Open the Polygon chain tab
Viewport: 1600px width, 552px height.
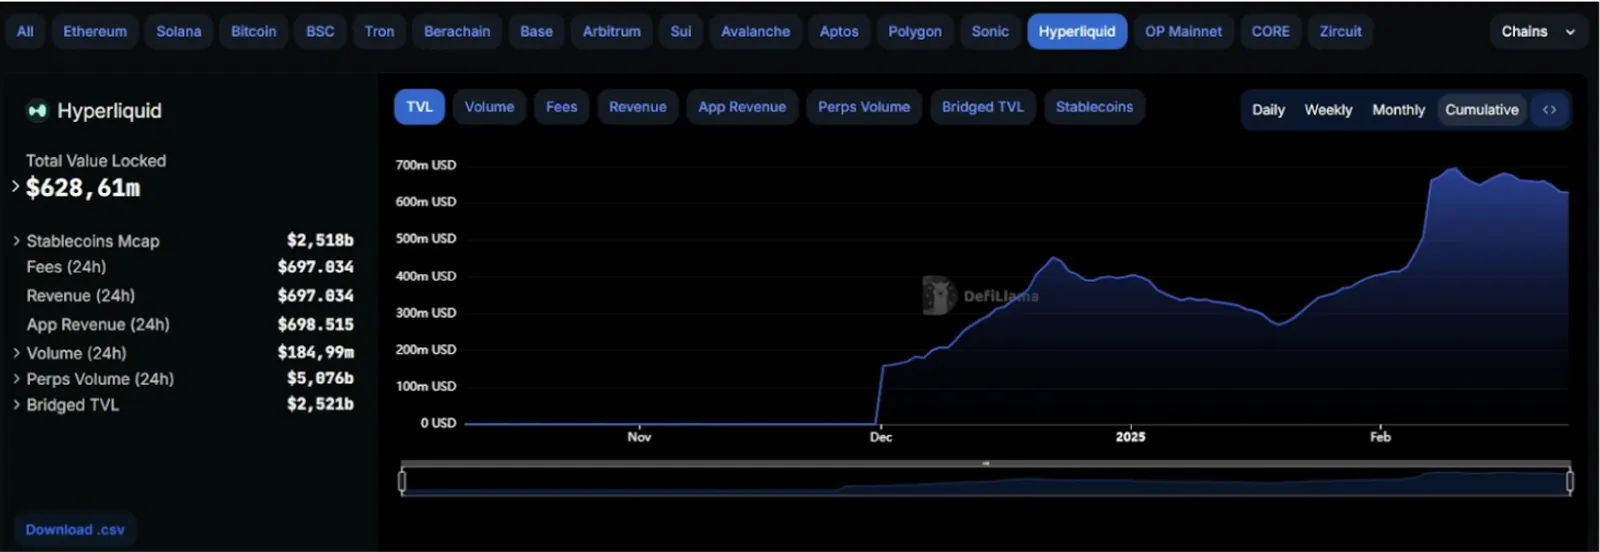(915, 32)
